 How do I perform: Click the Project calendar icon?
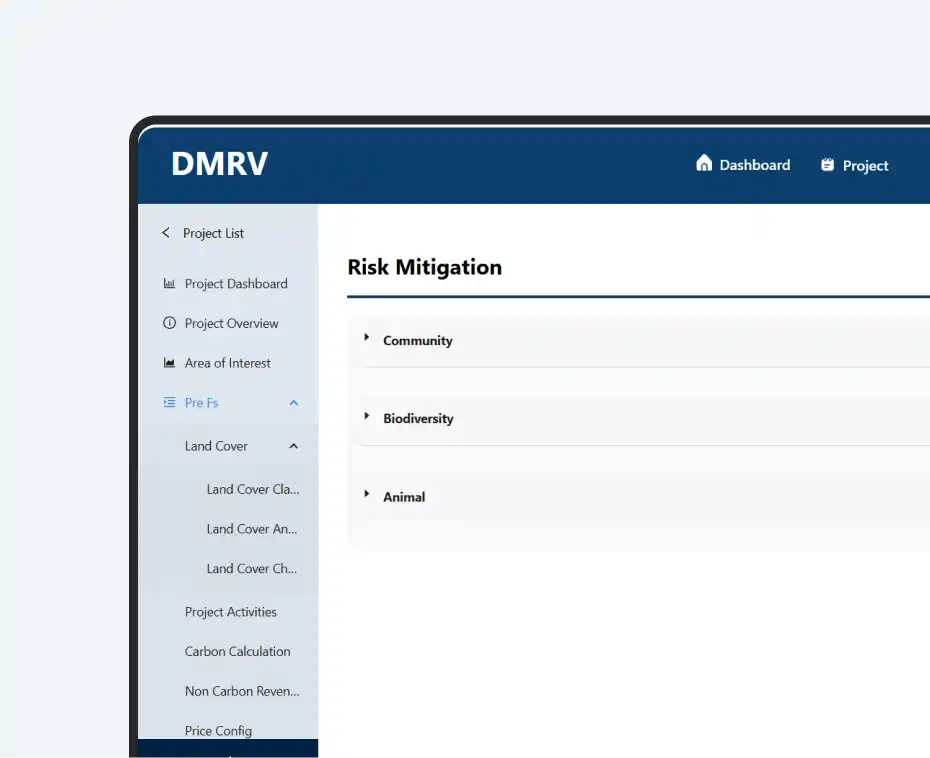click(827, 164)
